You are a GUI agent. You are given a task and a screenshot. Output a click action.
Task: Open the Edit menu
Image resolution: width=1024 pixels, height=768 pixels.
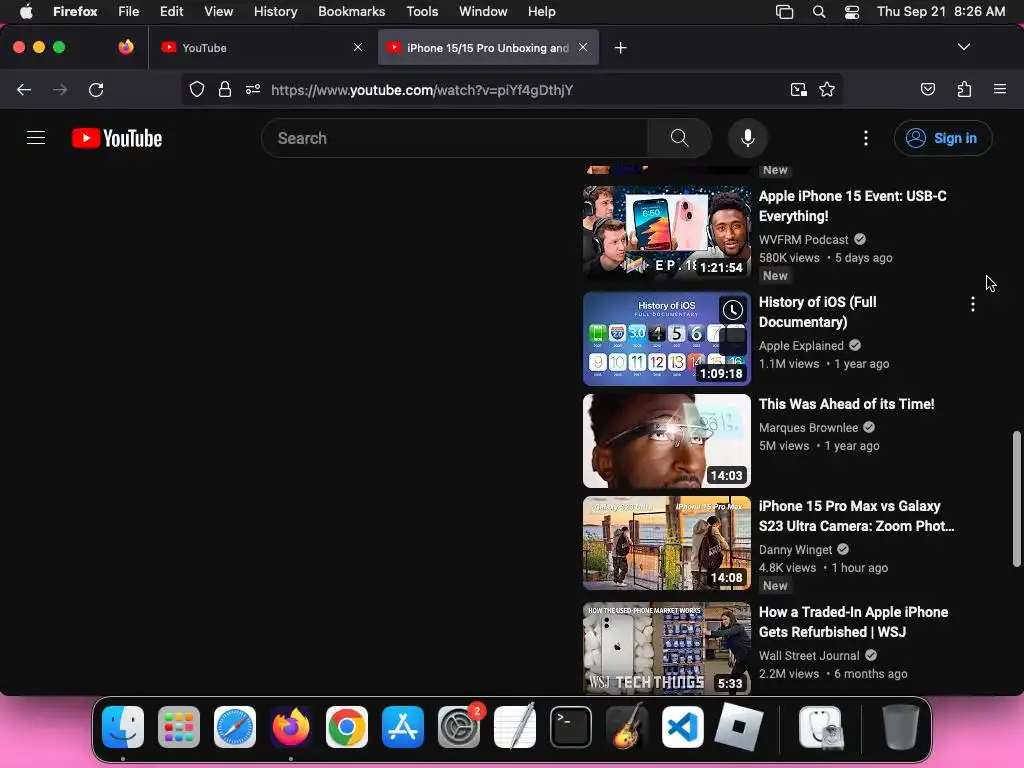click(x=171, y=11)
